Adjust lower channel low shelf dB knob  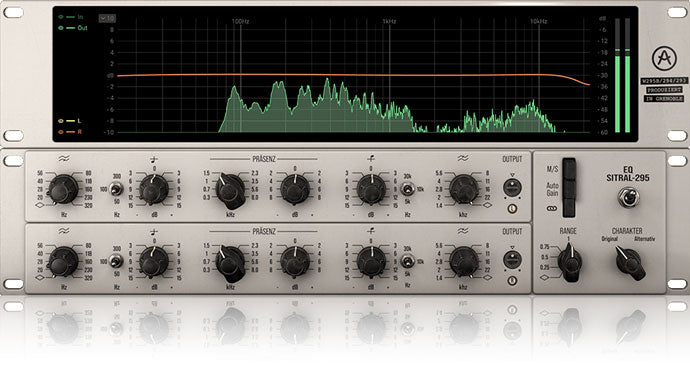coord(154,261)
